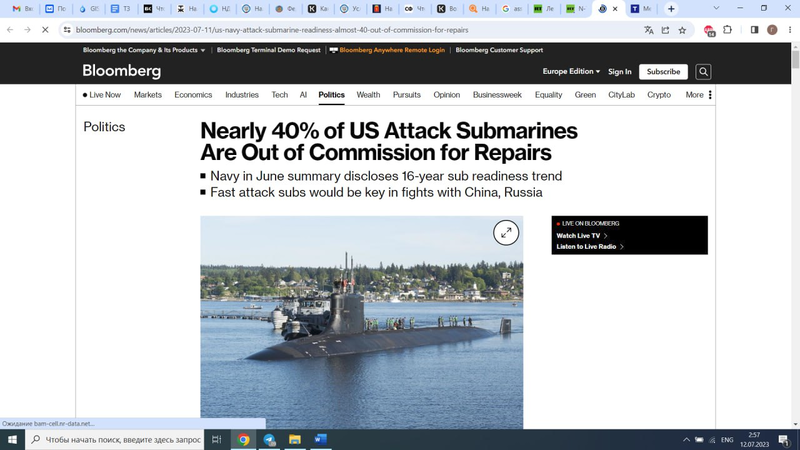Open the red extension with badge
The height and width of the screenshot is (450, 800).
(709, 31)
